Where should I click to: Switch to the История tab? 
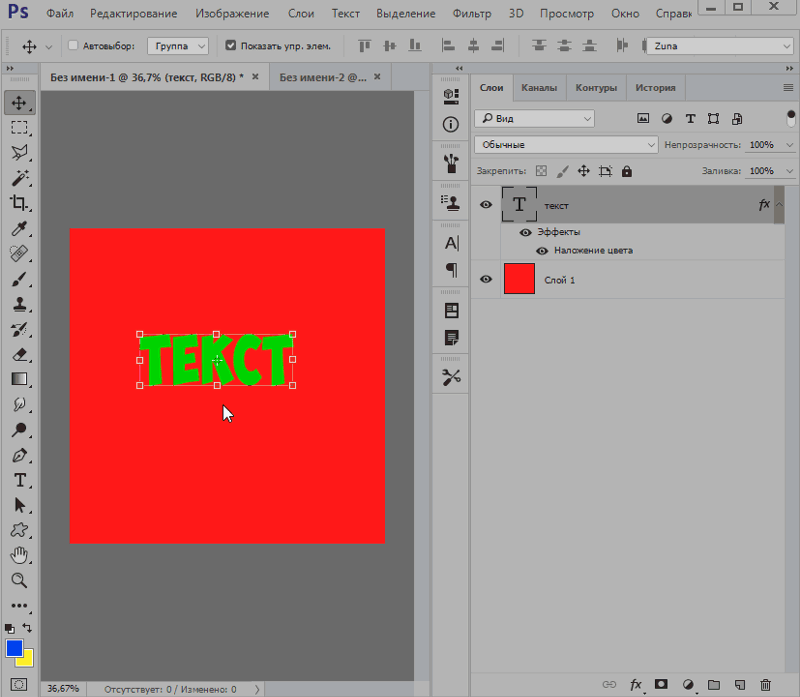(x=655, y=88)
